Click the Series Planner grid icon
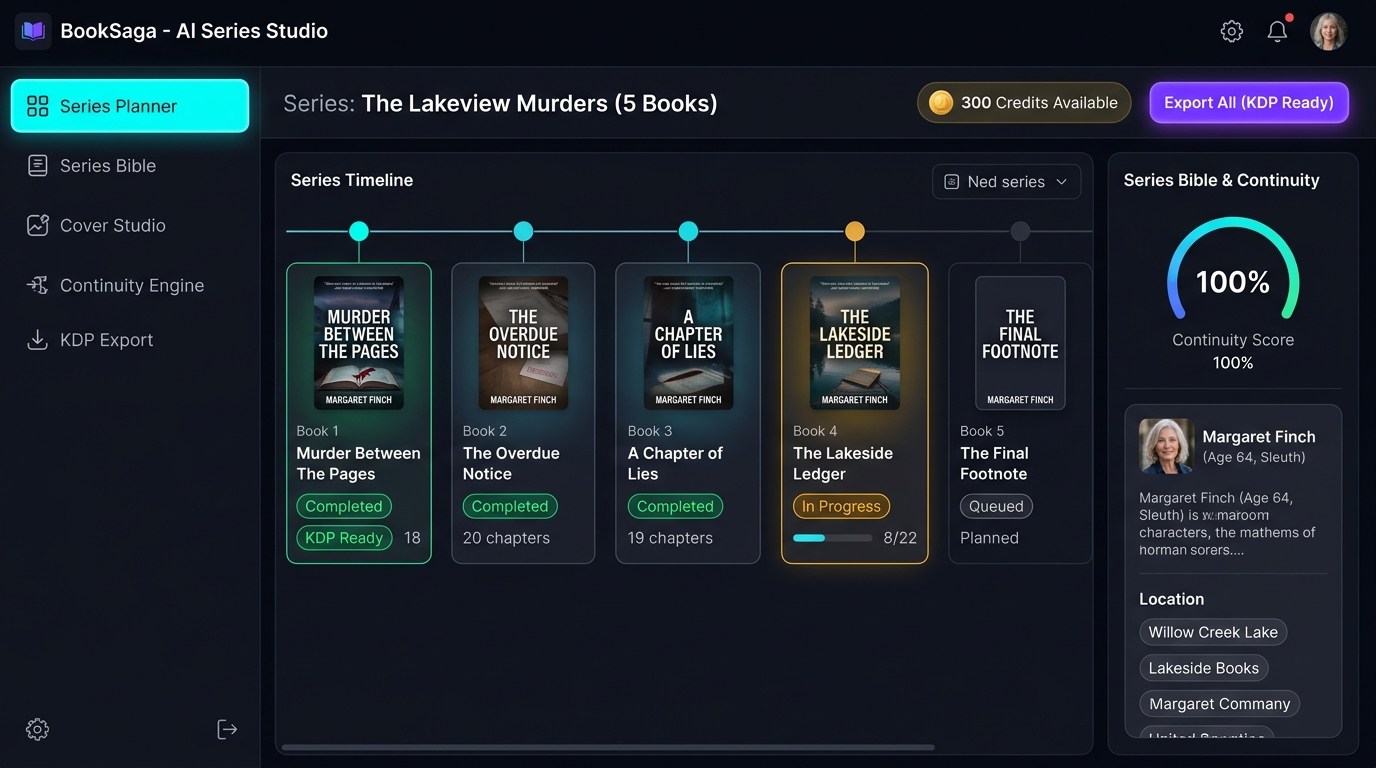The width and height of the screenshot is (1376, 768). pyautogui.click(x=37, y=106)
